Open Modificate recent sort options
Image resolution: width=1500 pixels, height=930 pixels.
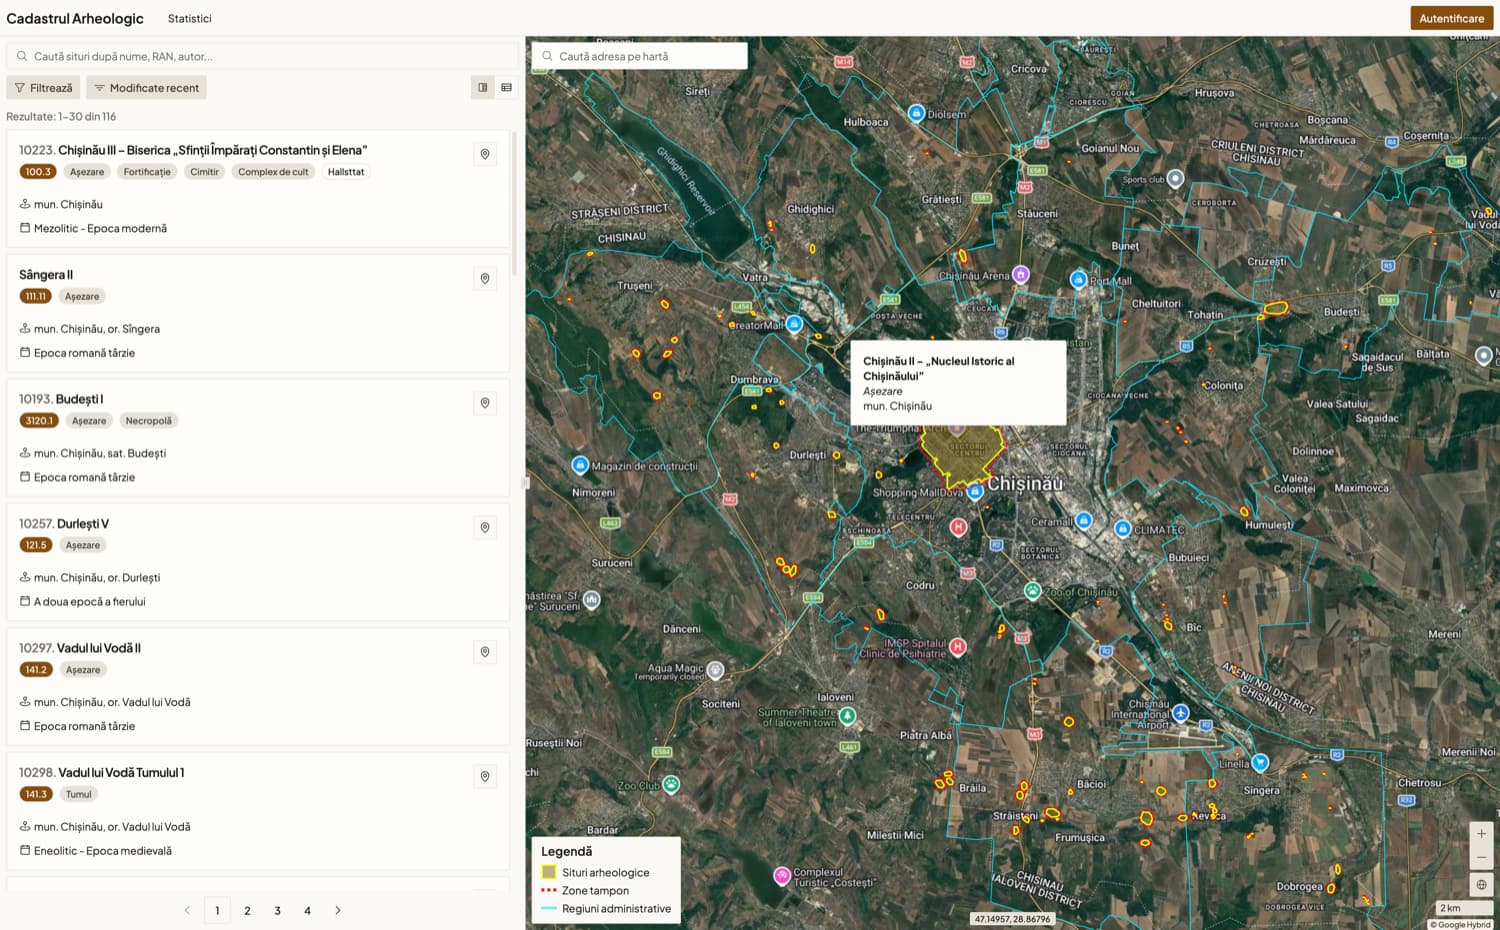point(146,88)
